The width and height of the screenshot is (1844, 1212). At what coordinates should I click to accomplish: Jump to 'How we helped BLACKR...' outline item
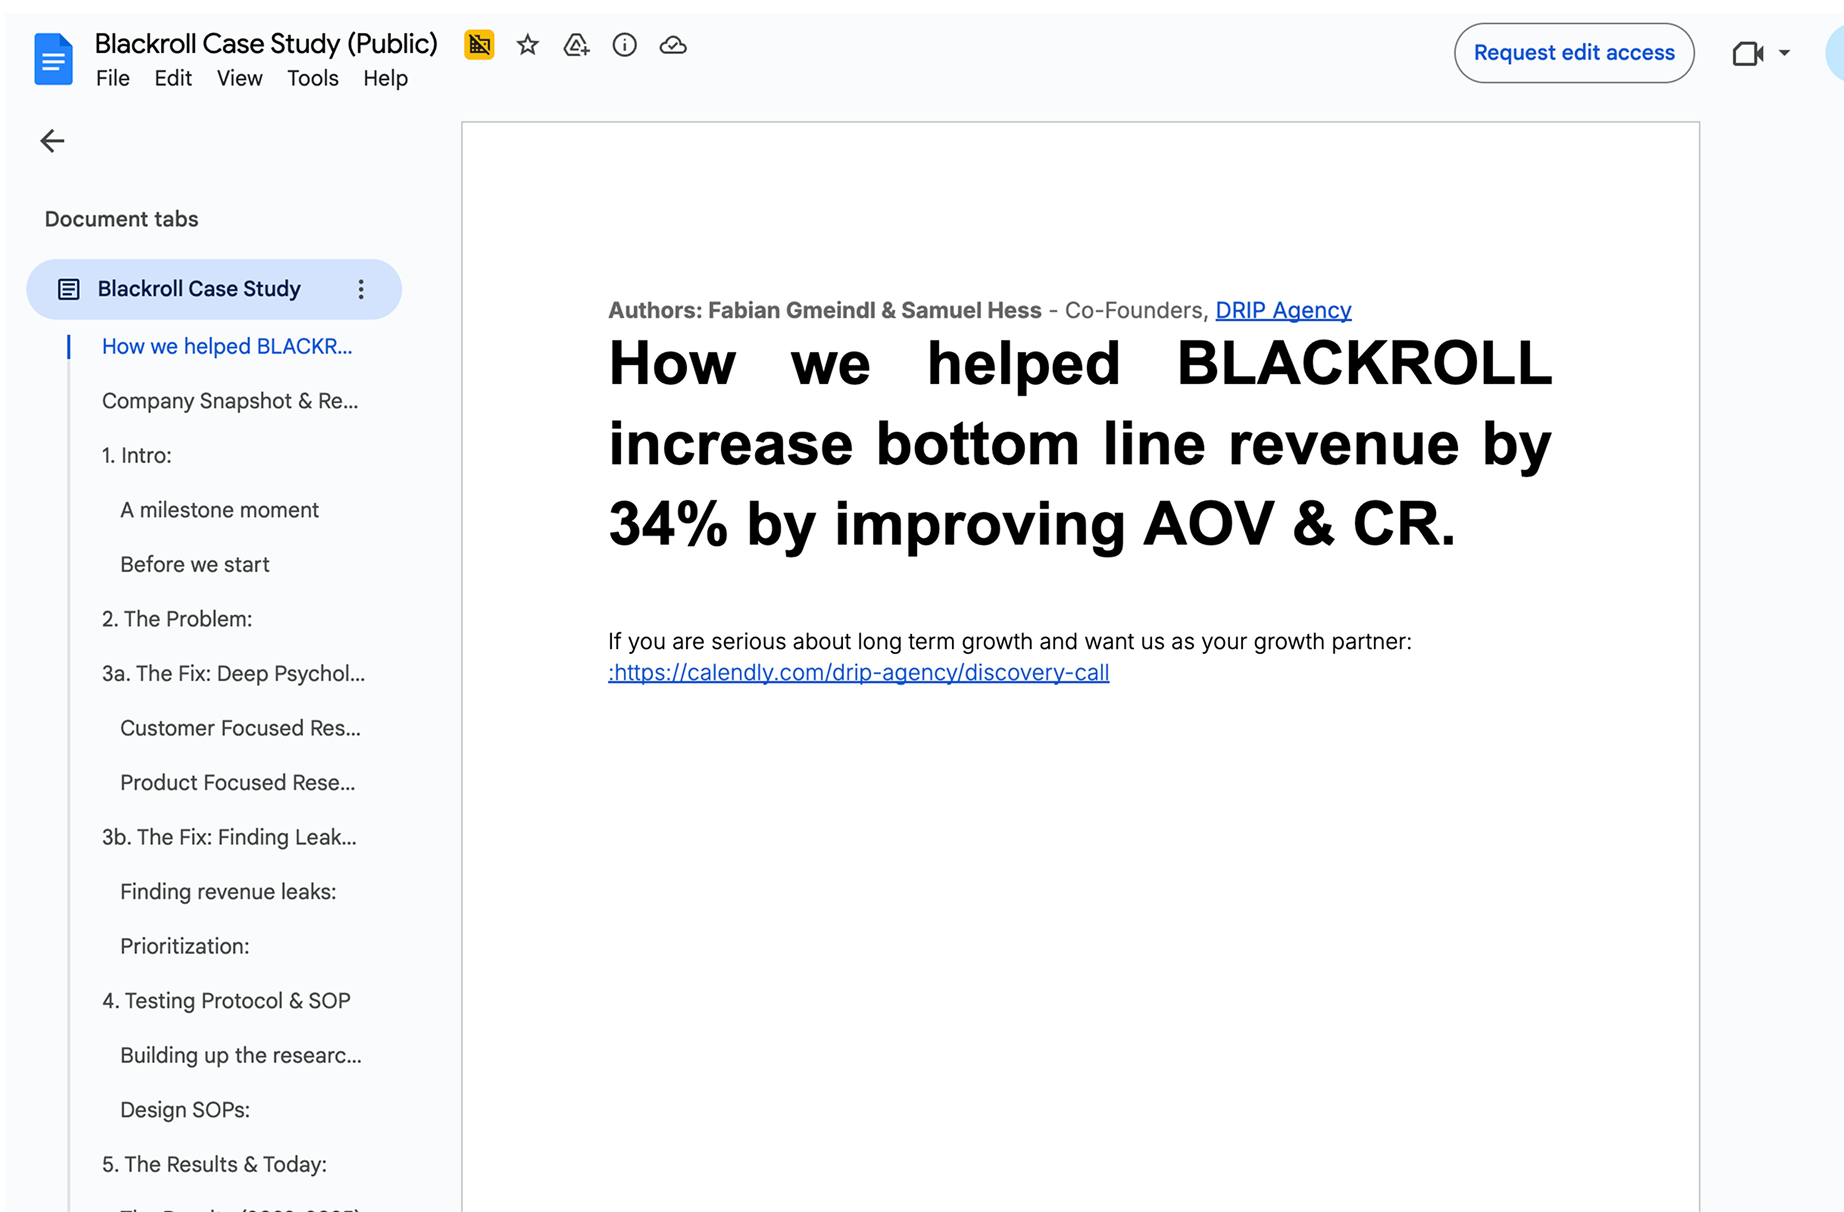[227, 346]
